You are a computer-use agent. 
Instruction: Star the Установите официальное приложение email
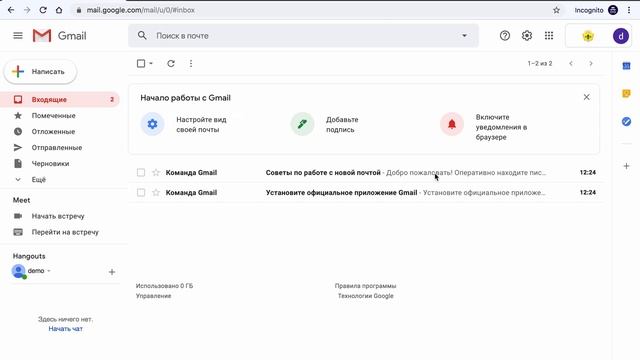click(156, 192)
